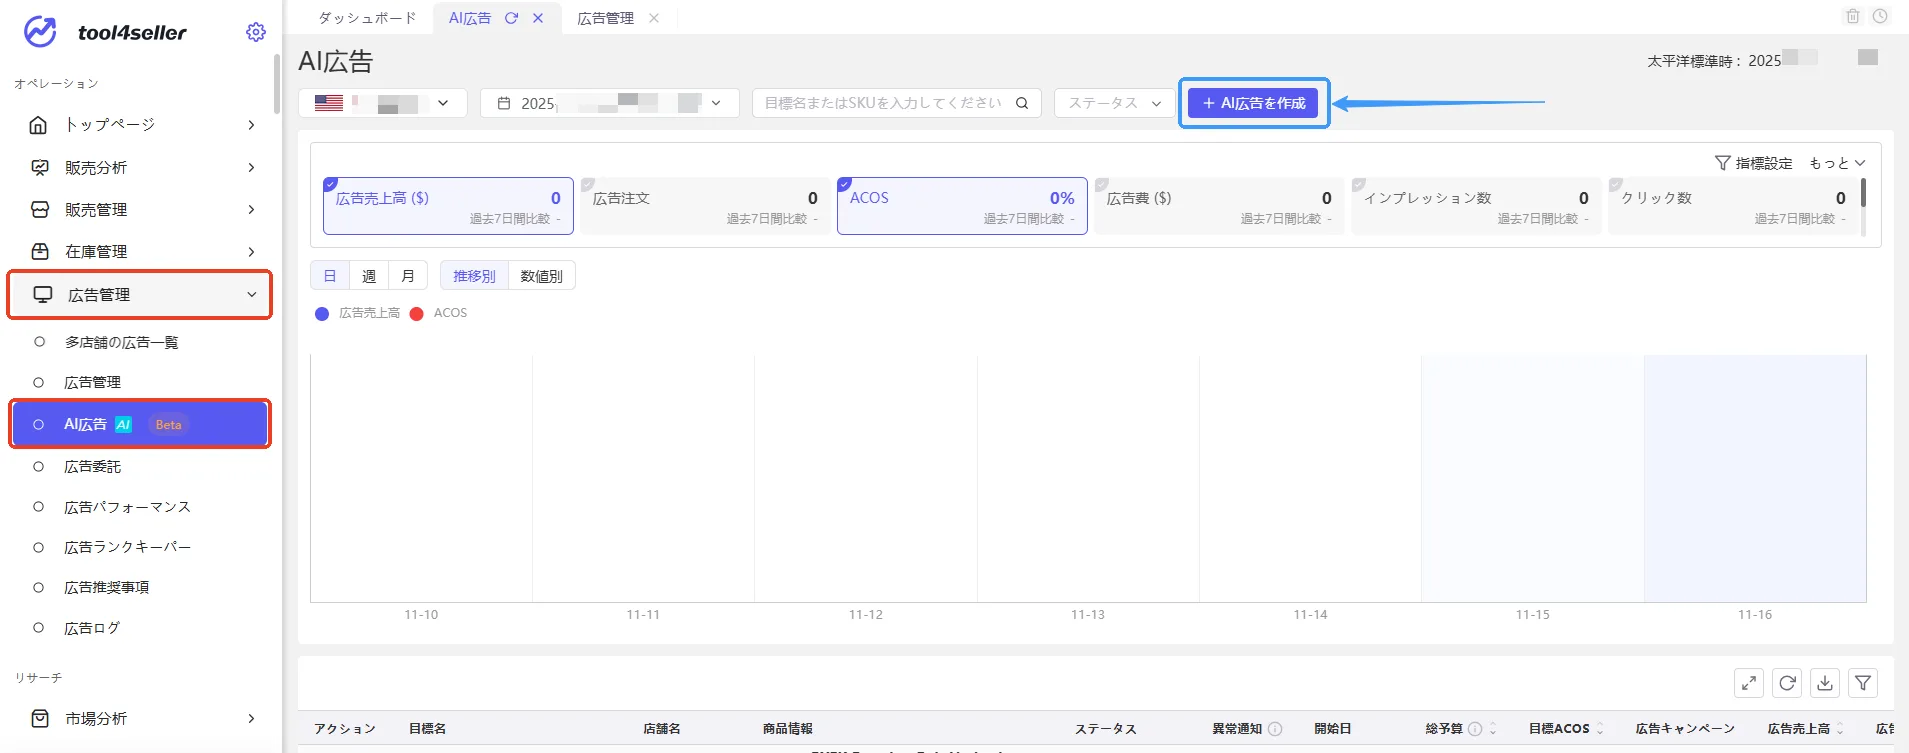Image resolution: width=1909 pixels, height=753 pixels.
Task: Sort by 総予算 column arrows
Action: (1493, 729)
